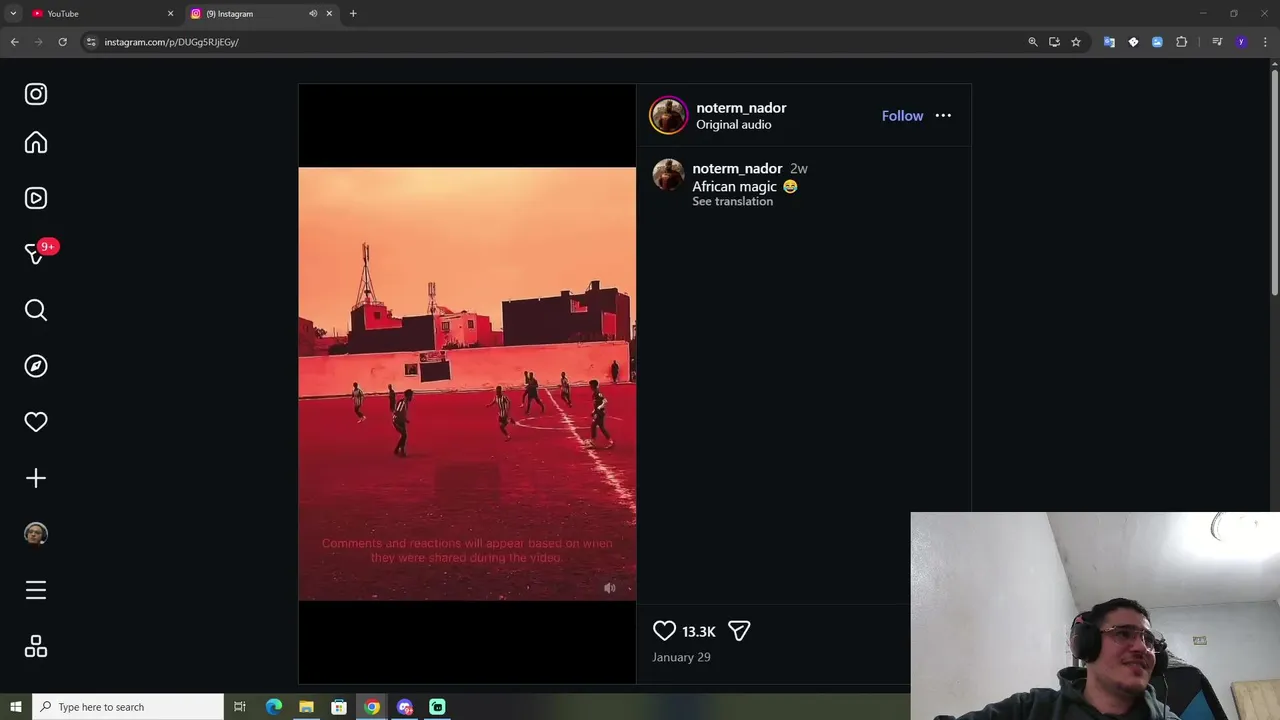Viewport: 1280px width, 720px height.
Task: Open noterm_nador username in the caption
Action: pyautogui.click(x=737, y=169)
